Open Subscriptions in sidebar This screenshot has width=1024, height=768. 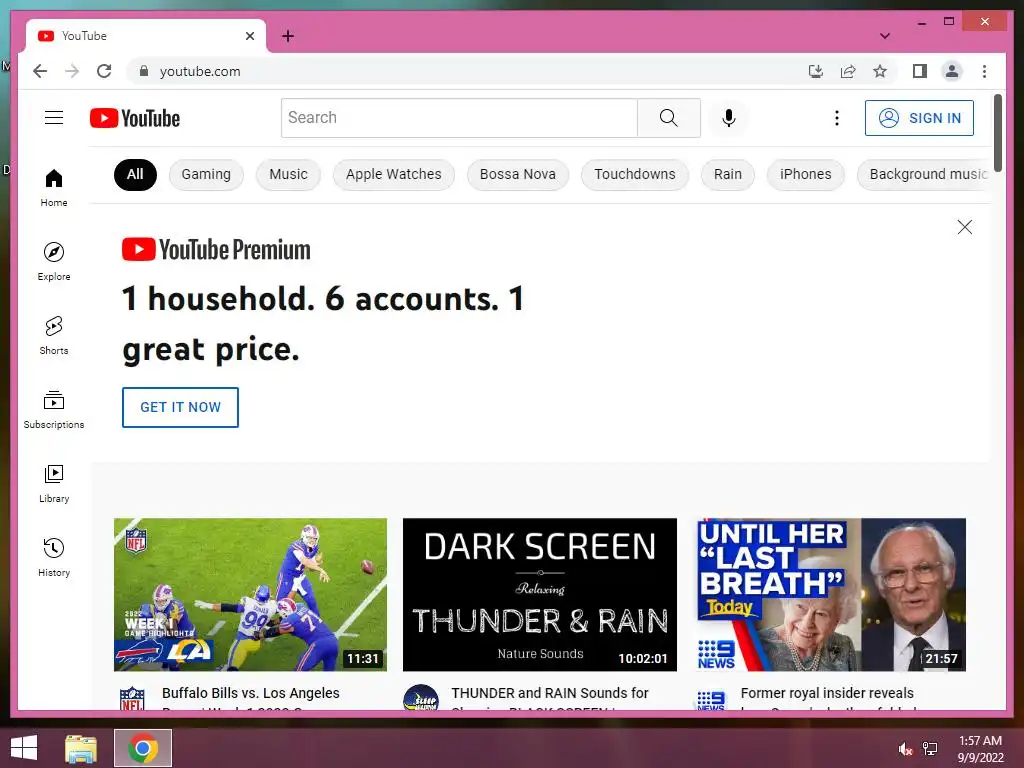pyautogui.click(x=54, y=409)
